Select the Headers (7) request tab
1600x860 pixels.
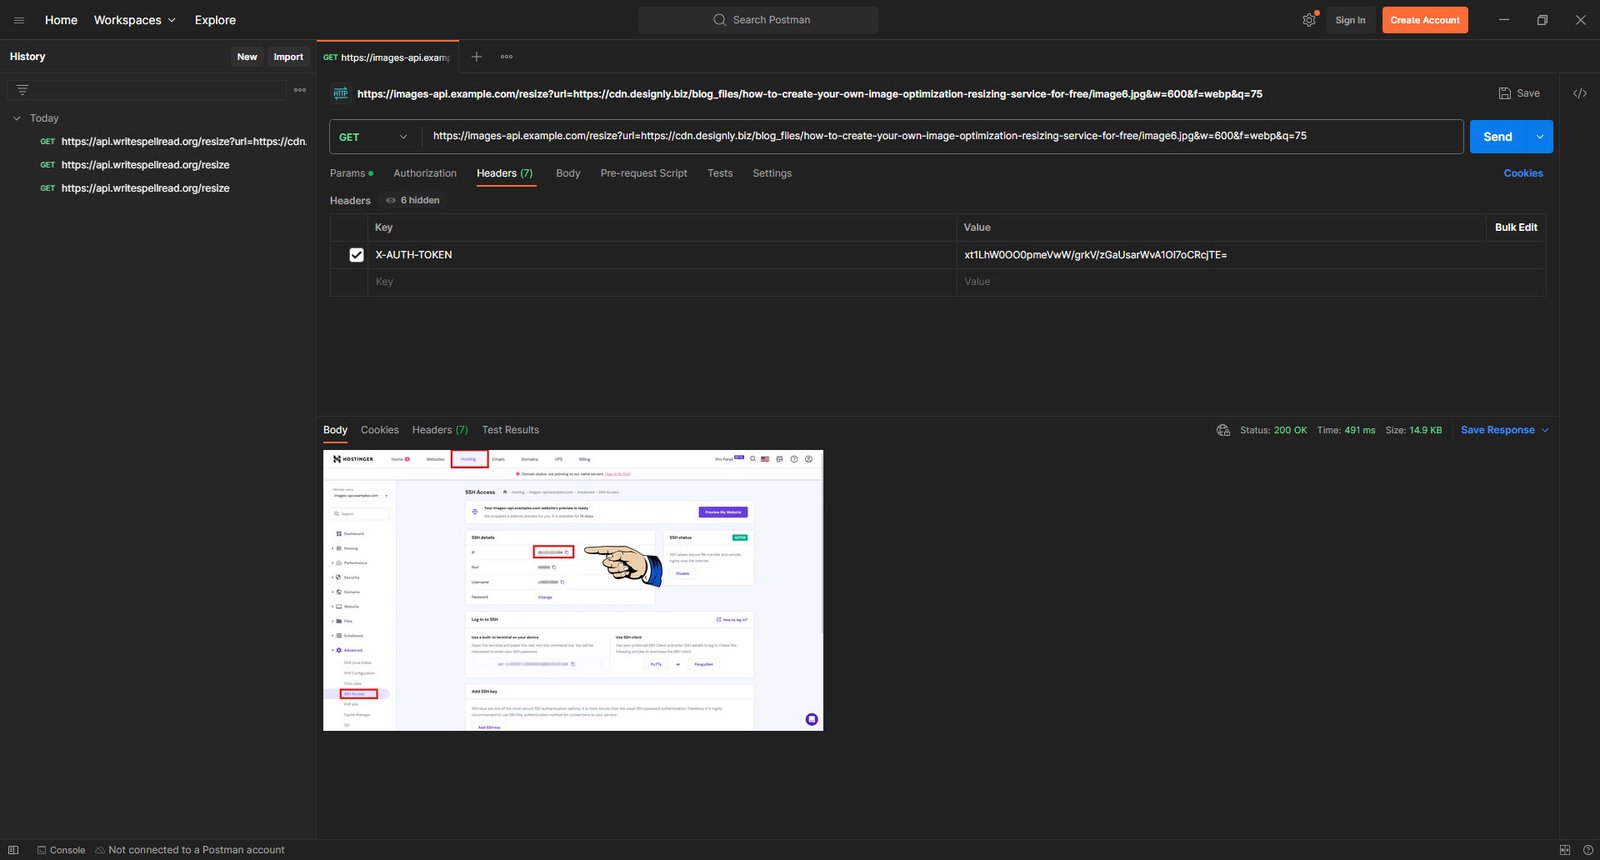505,173
